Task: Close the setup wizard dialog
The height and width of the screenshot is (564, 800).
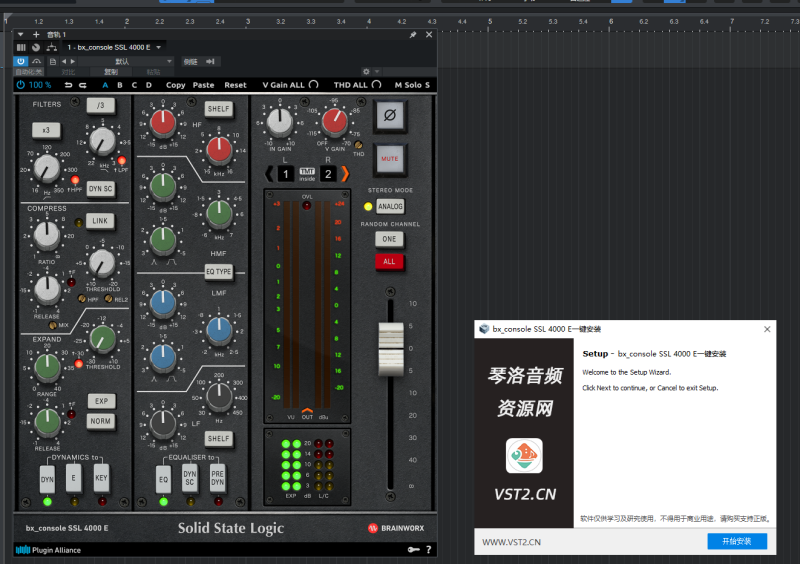Action: pyautogui.click(x=767, y=329)
